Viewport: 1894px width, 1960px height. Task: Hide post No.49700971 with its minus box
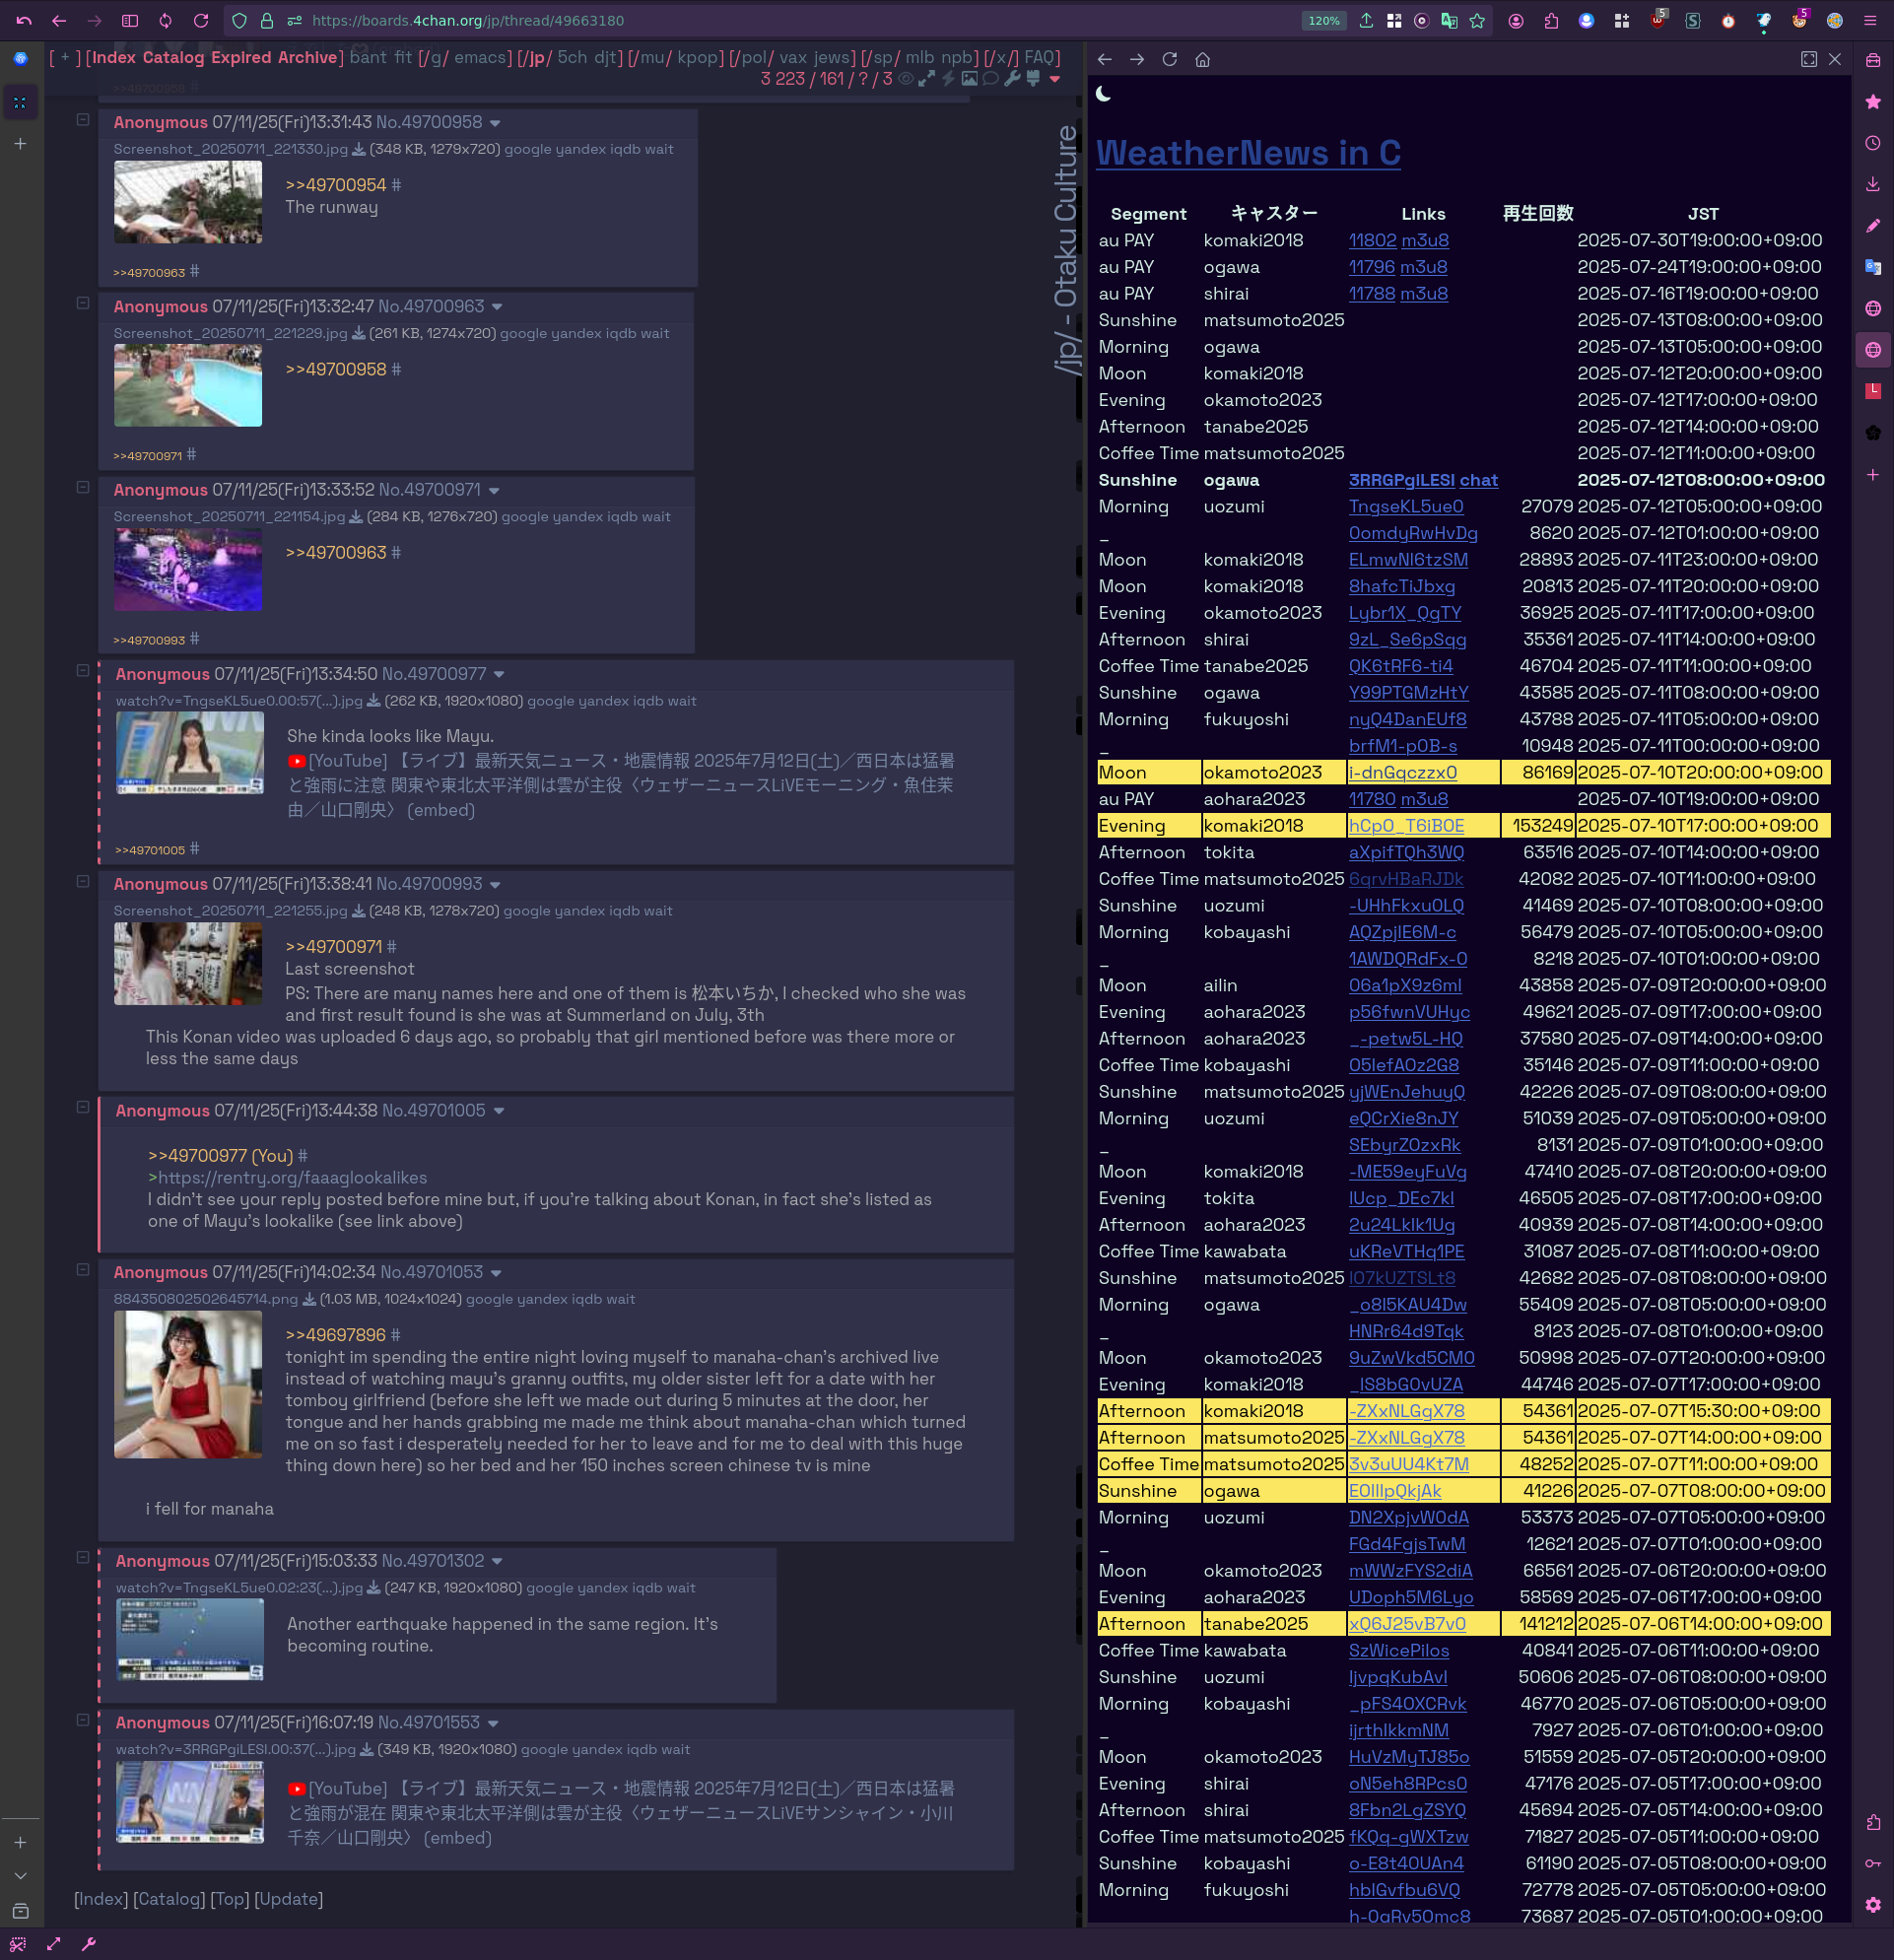tap(83, 487)
